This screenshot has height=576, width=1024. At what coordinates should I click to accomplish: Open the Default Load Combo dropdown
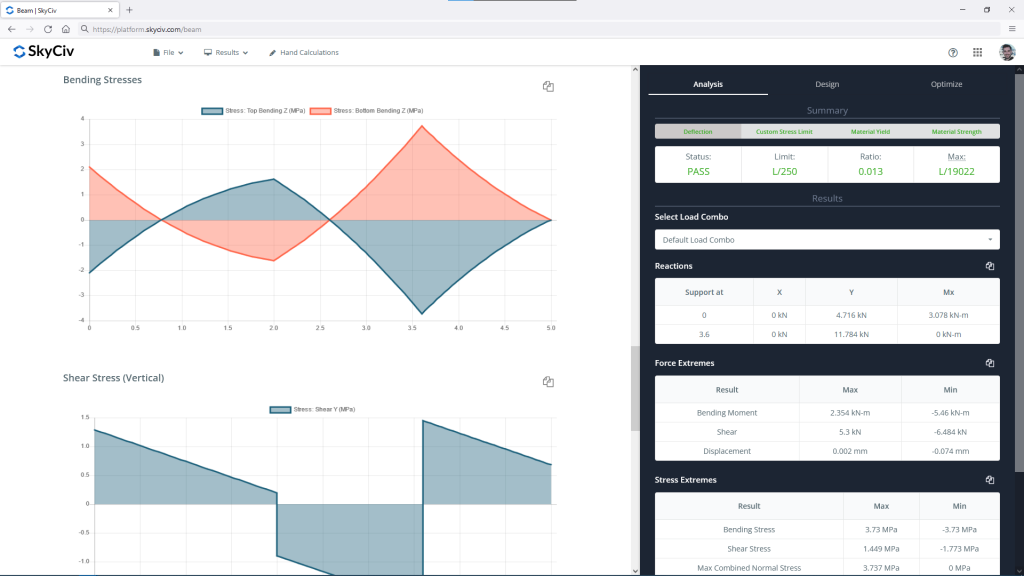tap(827, 239)
